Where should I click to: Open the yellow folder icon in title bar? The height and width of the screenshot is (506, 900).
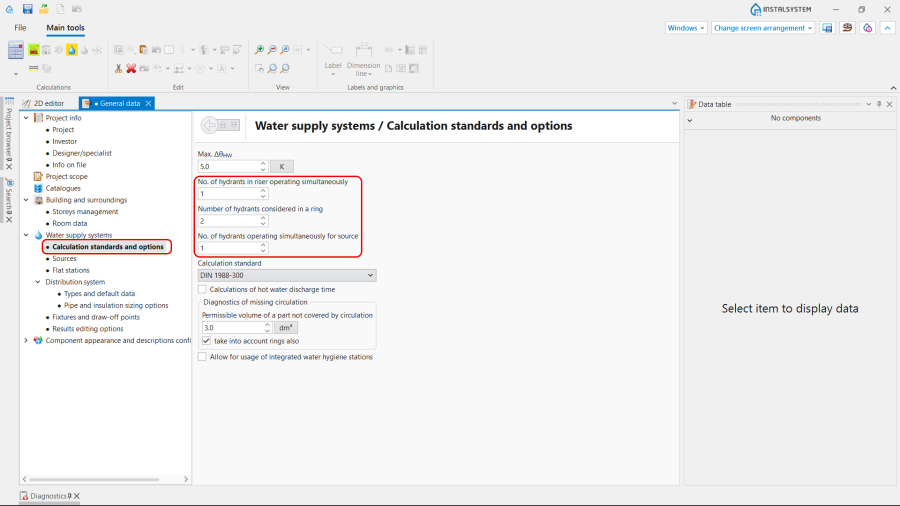[x=44, y=9]
